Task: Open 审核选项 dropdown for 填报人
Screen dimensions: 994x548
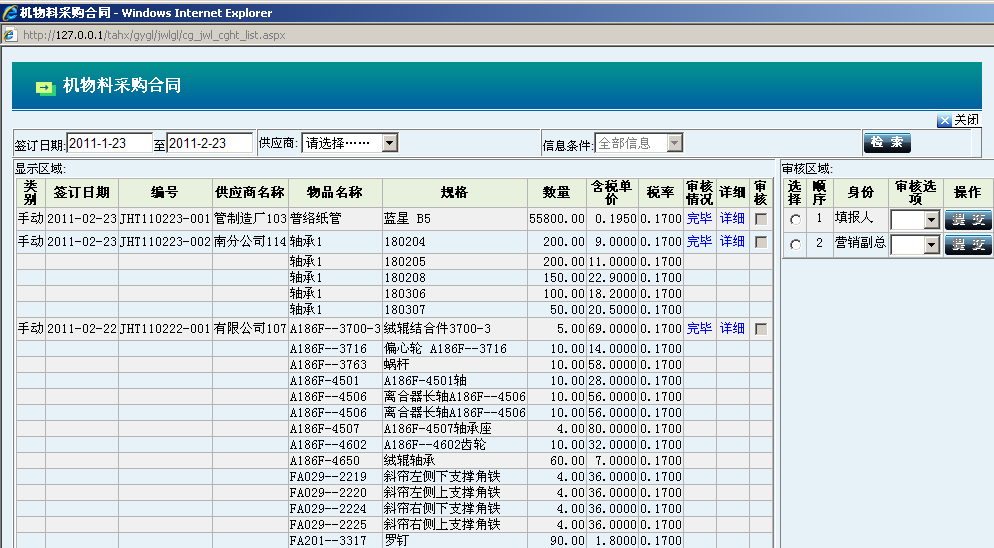Action: (x=931, y=220)
